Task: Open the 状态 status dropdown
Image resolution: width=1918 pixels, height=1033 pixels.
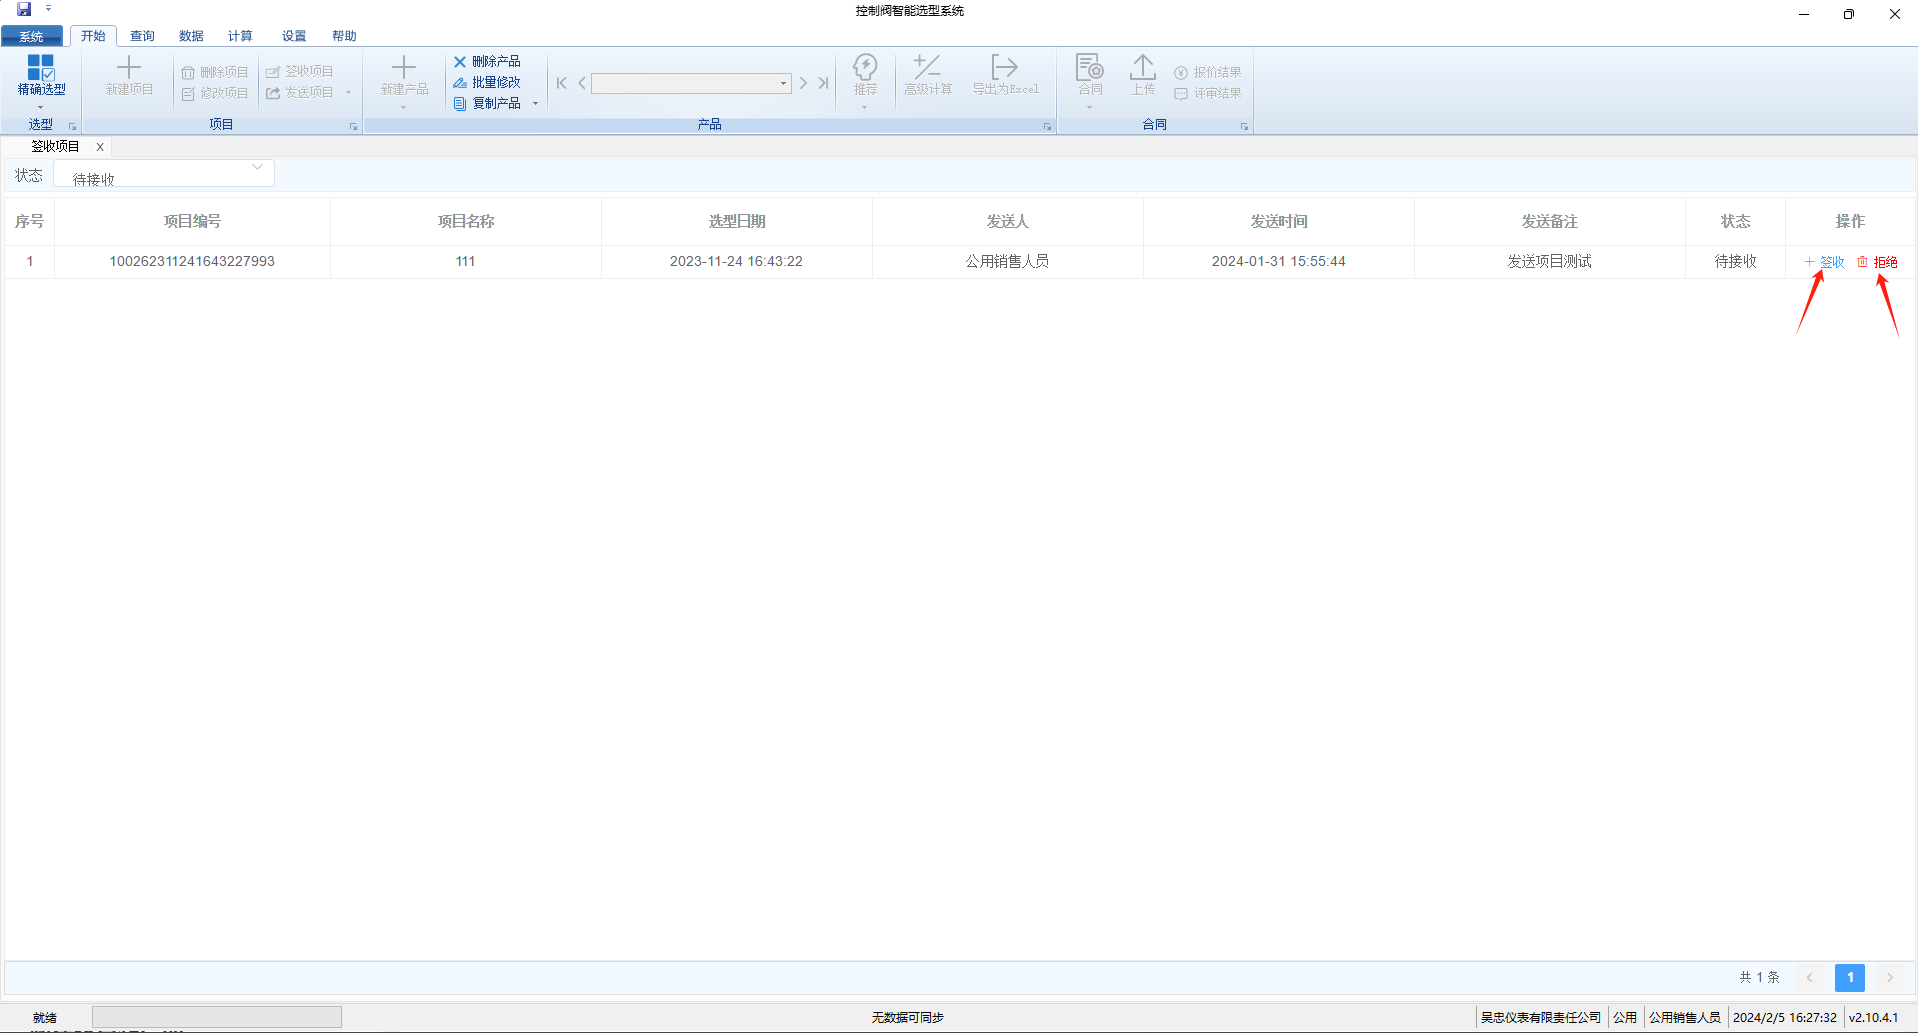Action: [x=165, y=175]
